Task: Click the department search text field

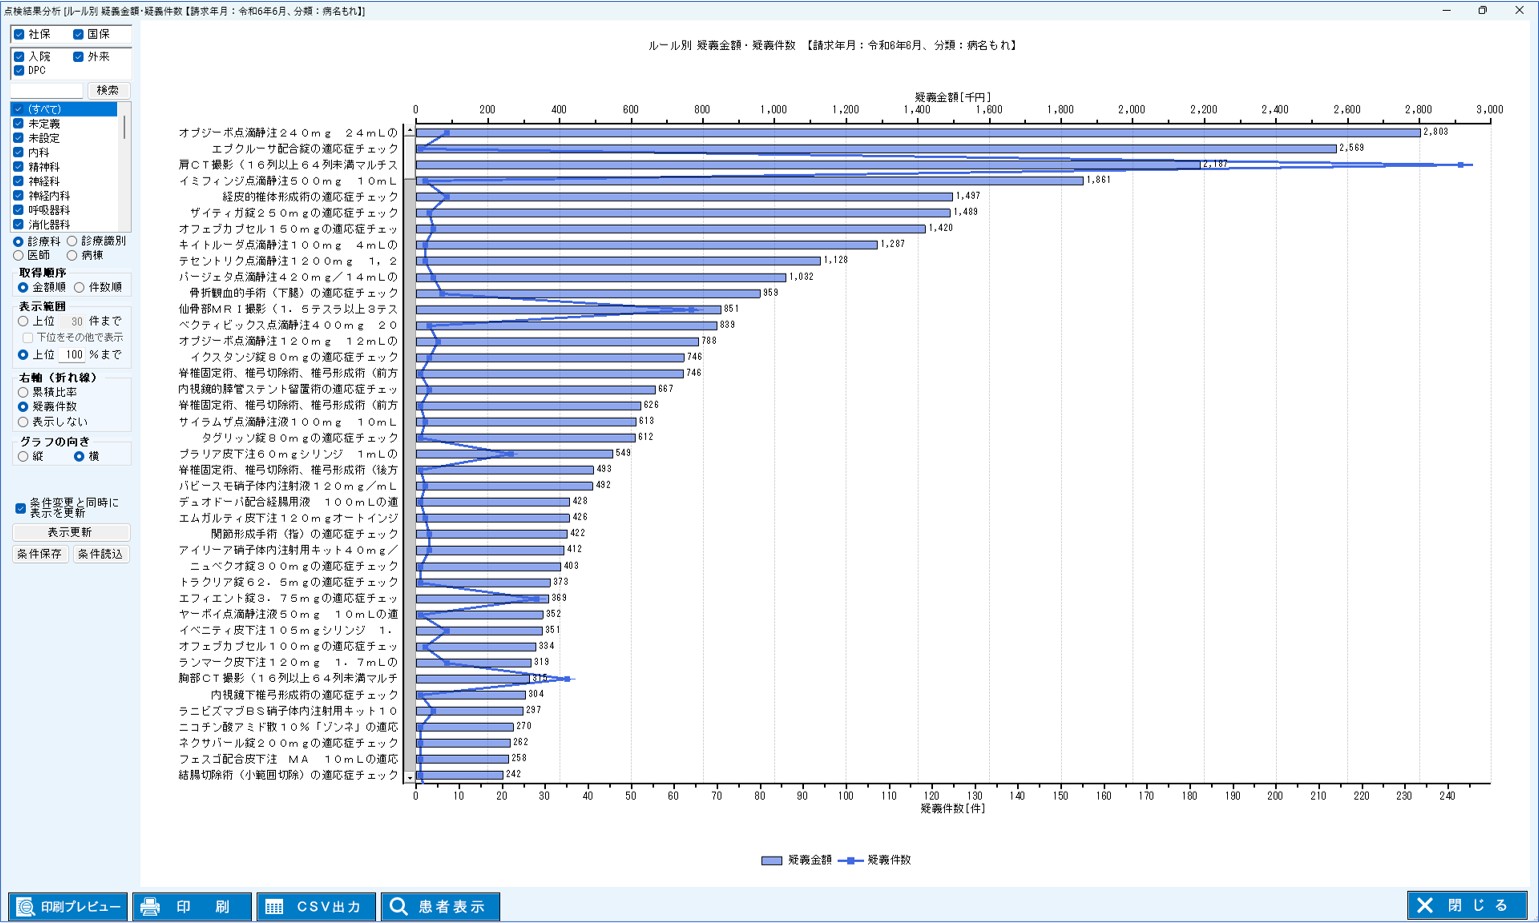Action: (x=46, y=90)
